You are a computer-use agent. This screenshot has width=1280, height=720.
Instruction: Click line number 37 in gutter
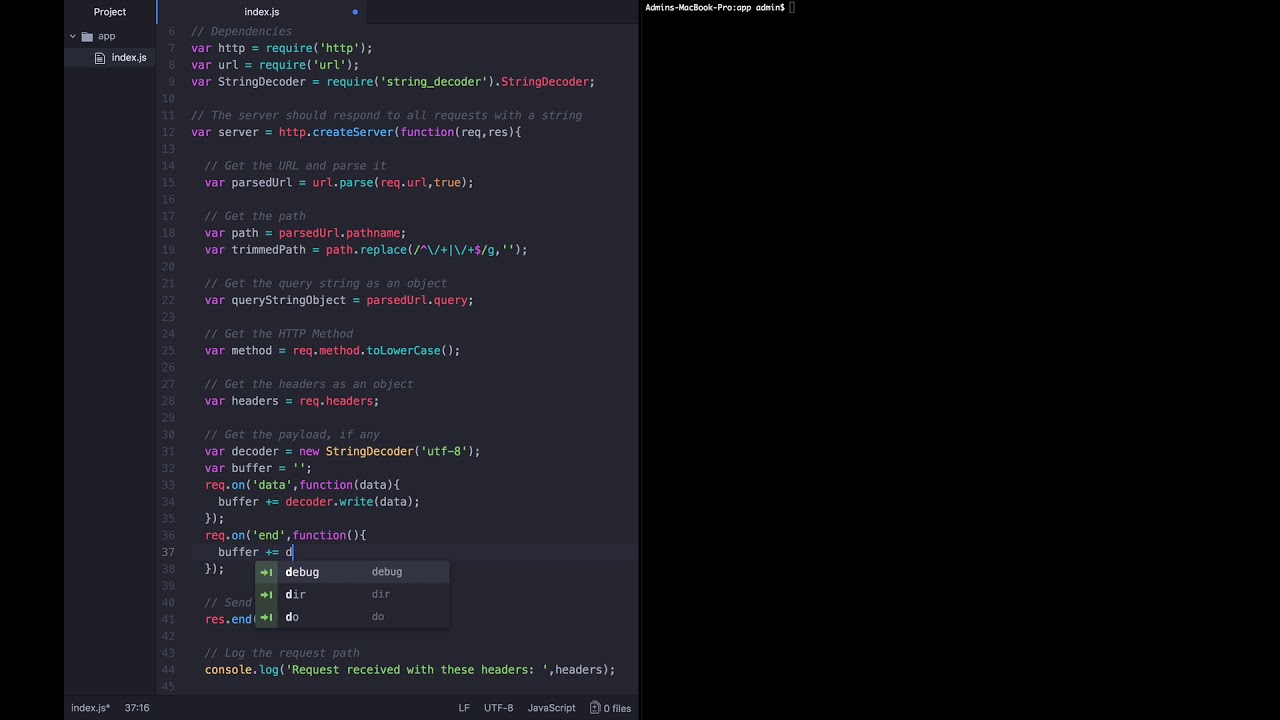point(169,552)
